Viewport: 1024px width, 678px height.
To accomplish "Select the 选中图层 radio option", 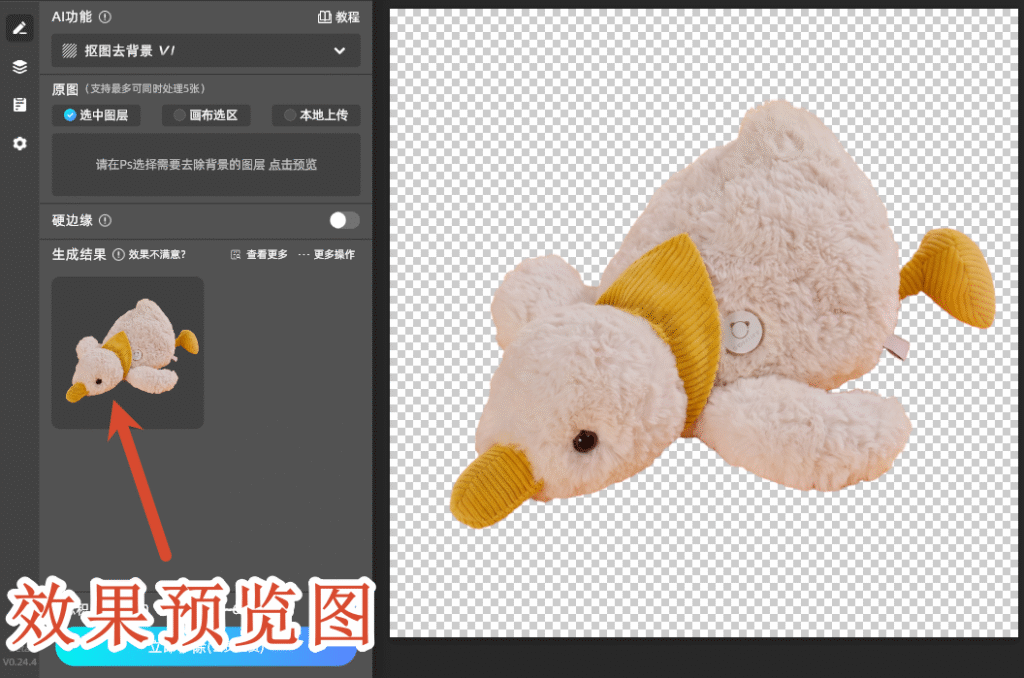I will pos(97,116).
